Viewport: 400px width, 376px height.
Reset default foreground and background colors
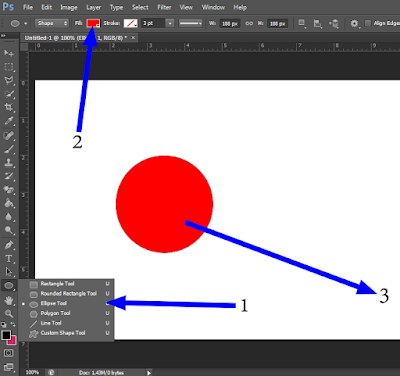pos(4,324)
